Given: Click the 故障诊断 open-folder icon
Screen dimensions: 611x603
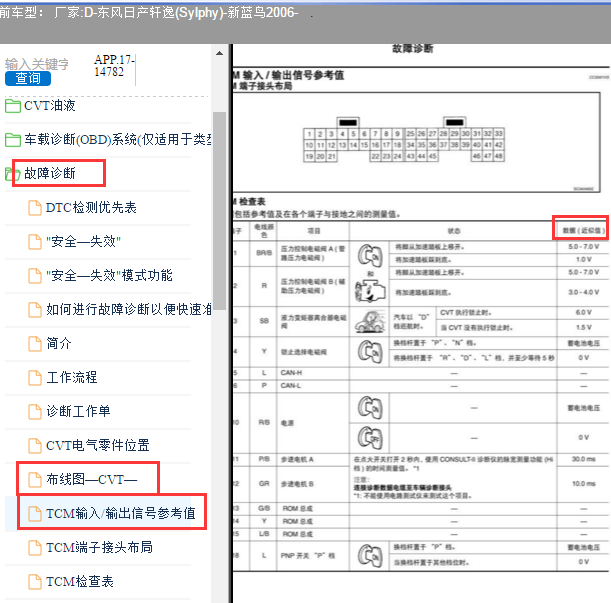Looking at the screenshot, I should click(13, 173).
